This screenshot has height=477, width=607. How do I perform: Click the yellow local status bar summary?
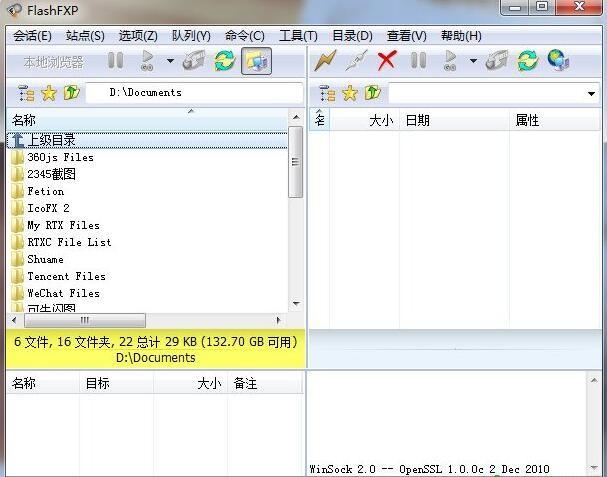coord(156,349)
